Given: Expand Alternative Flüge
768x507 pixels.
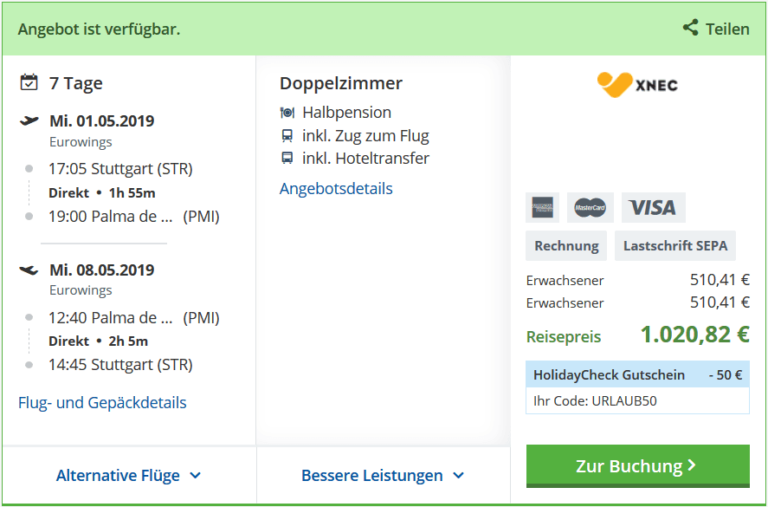Looking at the screenshot, I should click(128, 475).
